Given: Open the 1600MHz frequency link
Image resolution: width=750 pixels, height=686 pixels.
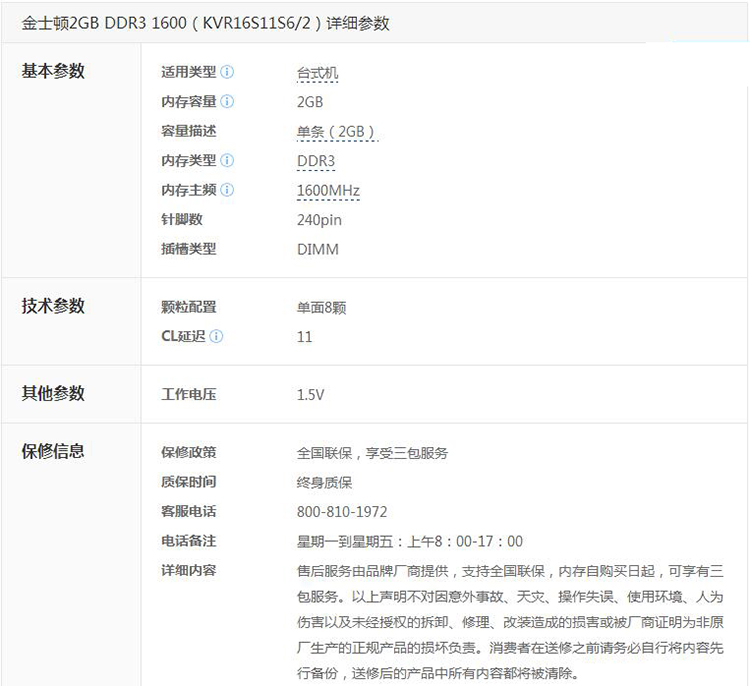Looking at the screenshot, I should (x=328, y=190).
